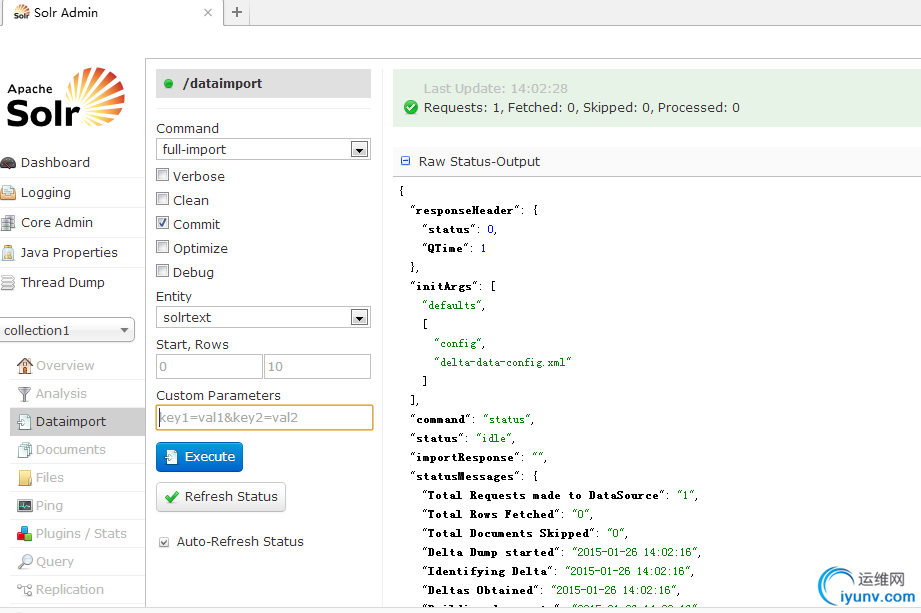Click the "Total Rows Fetched" key
The width and height of the screenshot is (921, 613).
(491, 514)
